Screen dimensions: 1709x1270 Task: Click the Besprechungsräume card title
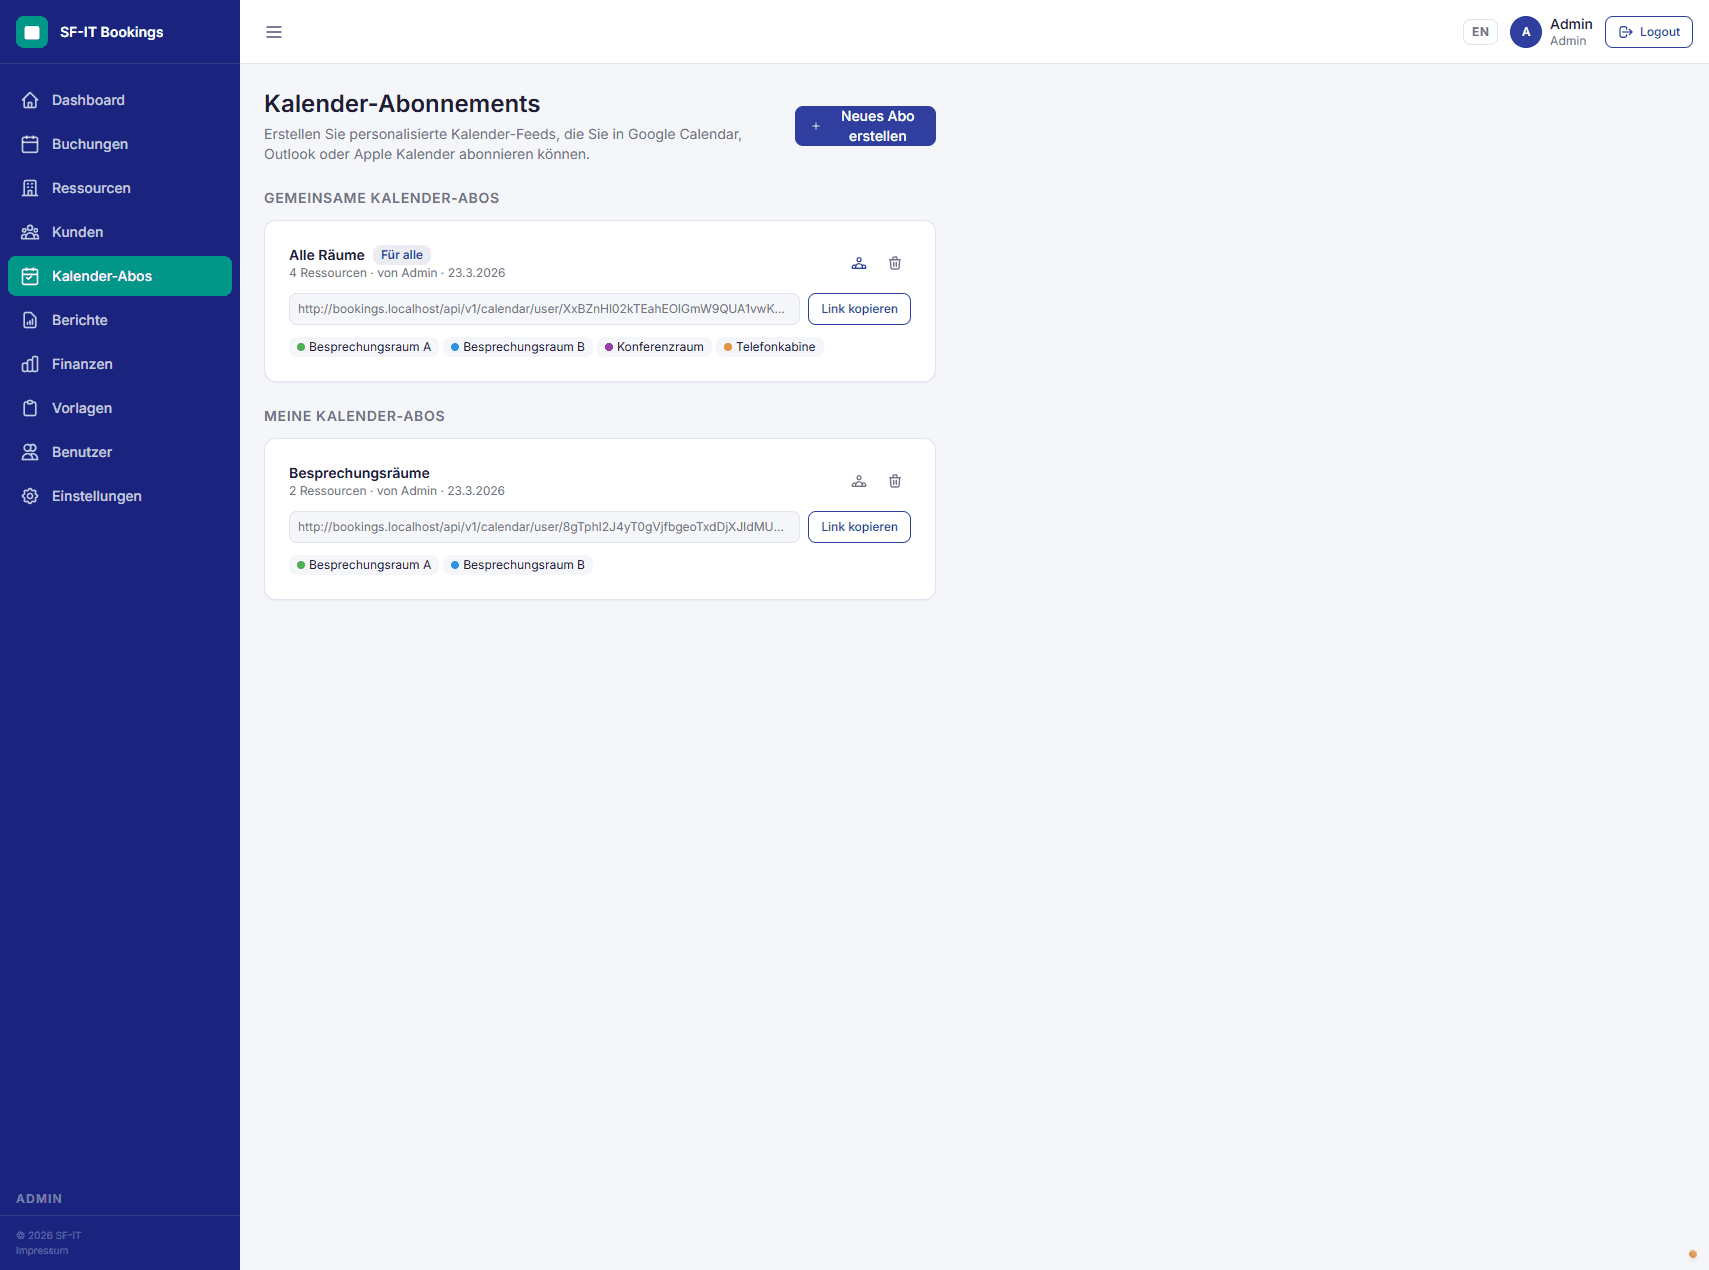tap(359, 473)
